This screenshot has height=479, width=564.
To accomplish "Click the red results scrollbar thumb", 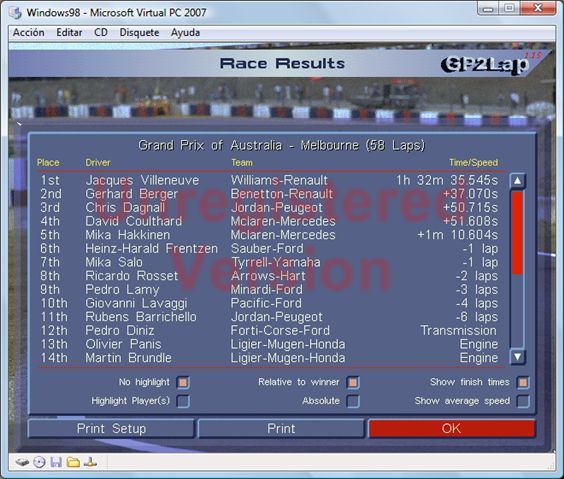I will (517, 233).
